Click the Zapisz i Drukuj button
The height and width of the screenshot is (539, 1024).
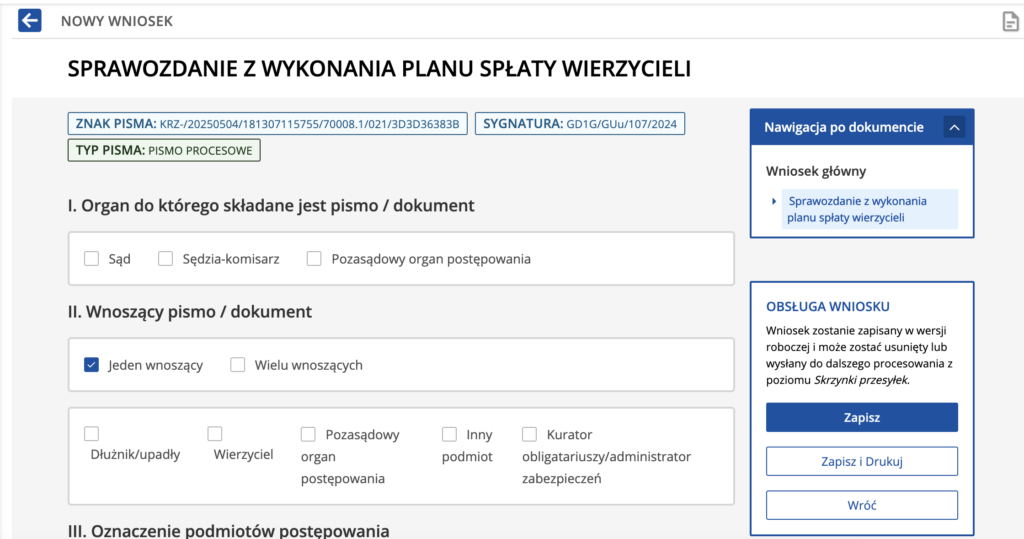tap(861, 461)
